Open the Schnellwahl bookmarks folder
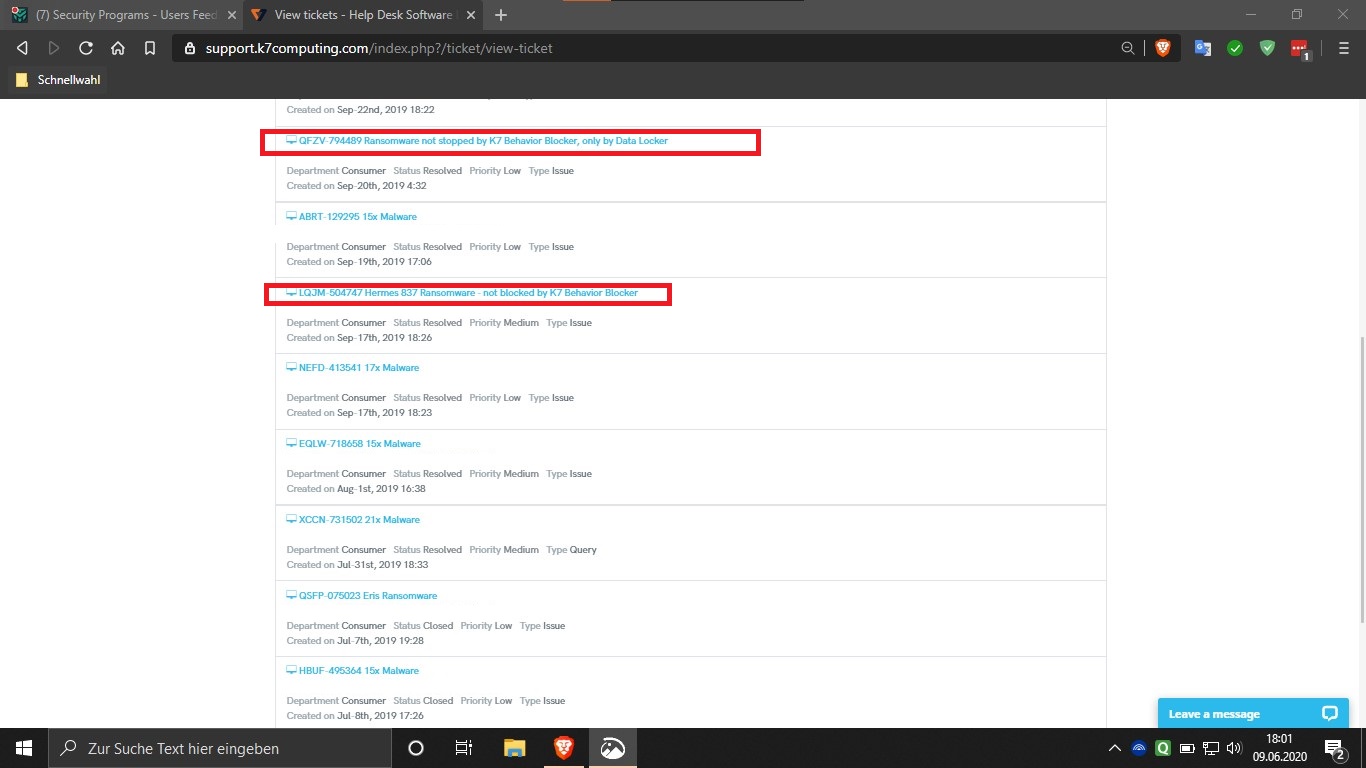 click(x=59, y=79)
